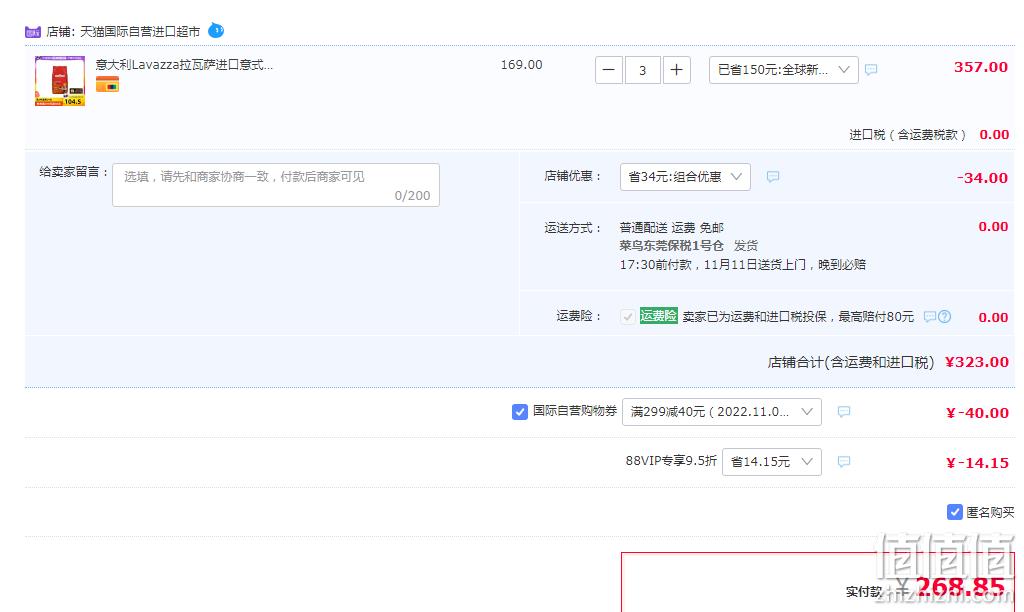Click the green 运费险 badge

click(658, 315)
